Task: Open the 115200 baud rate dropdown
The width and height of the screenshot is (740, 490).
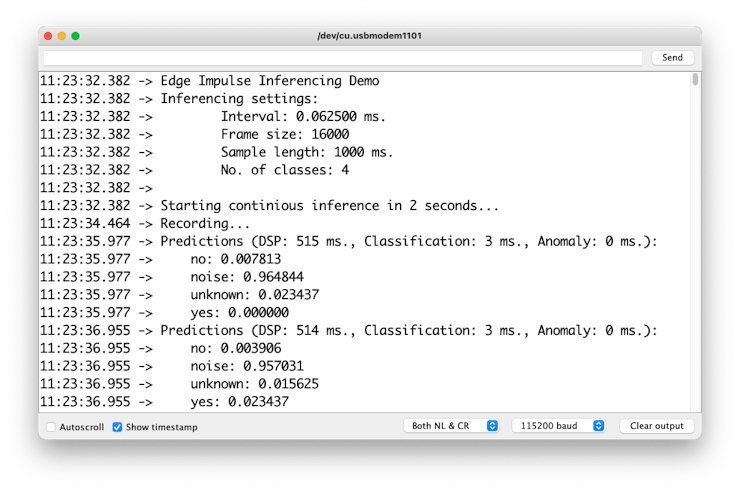Action: tap(558, 426)
